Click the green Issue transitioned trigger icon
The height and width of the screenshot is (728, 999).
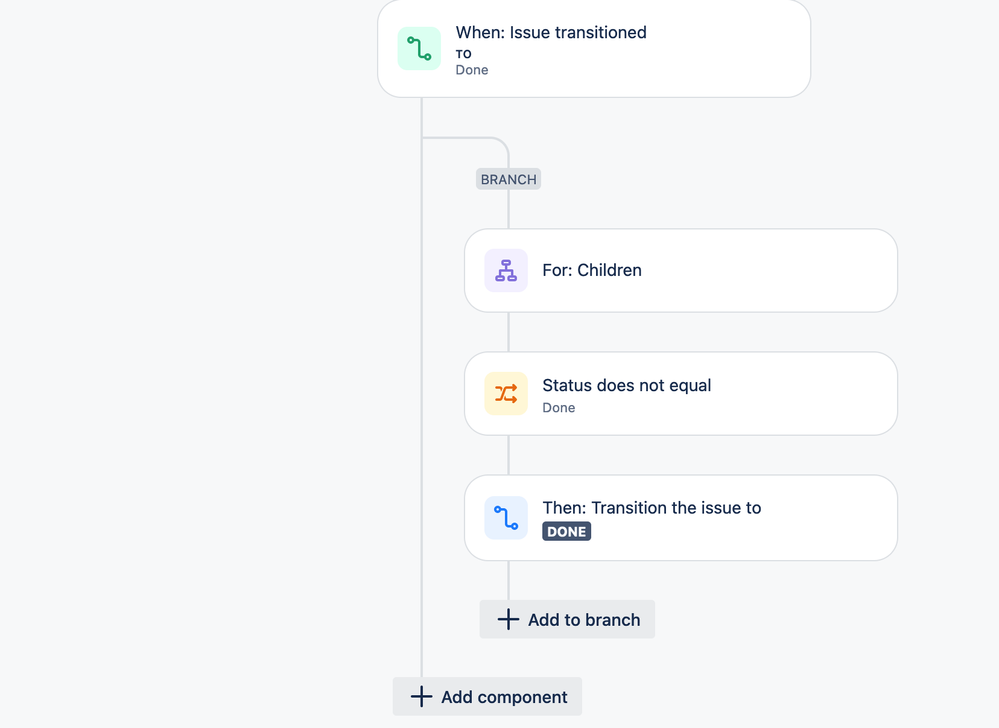419,48
